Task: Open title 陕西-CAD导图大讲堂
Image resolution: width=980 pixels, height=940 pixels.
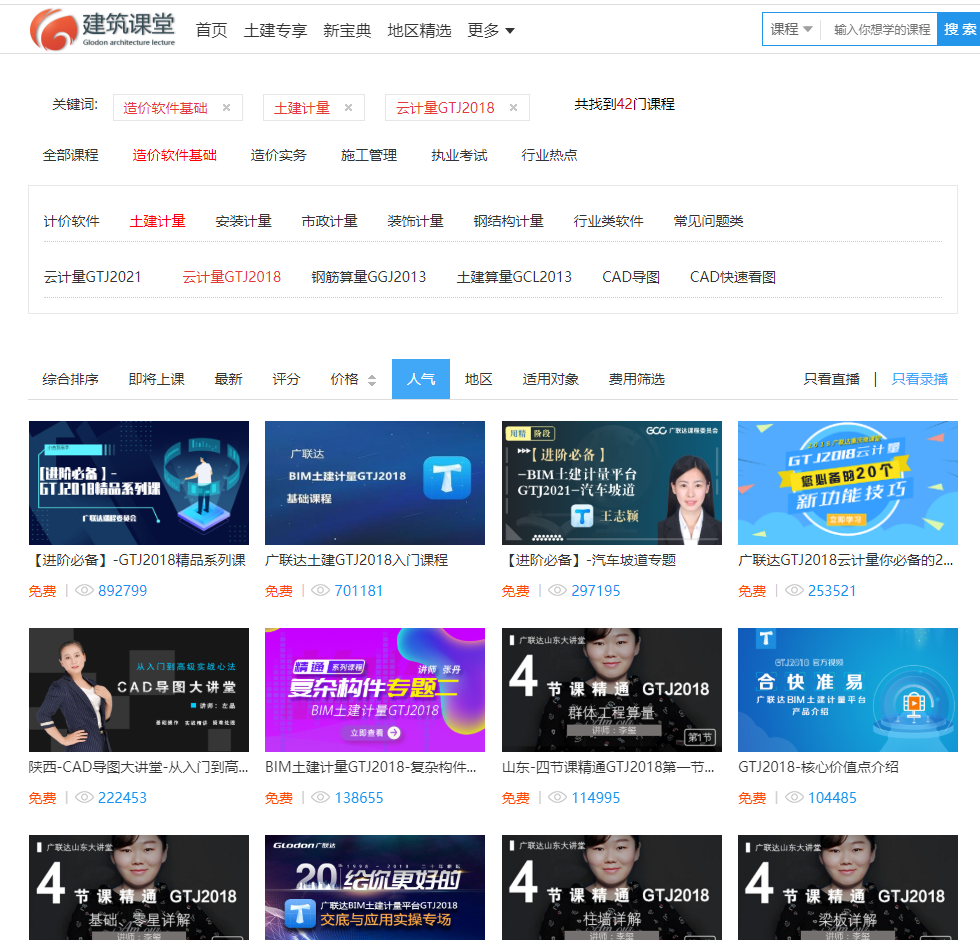Action: pos(138,767)
